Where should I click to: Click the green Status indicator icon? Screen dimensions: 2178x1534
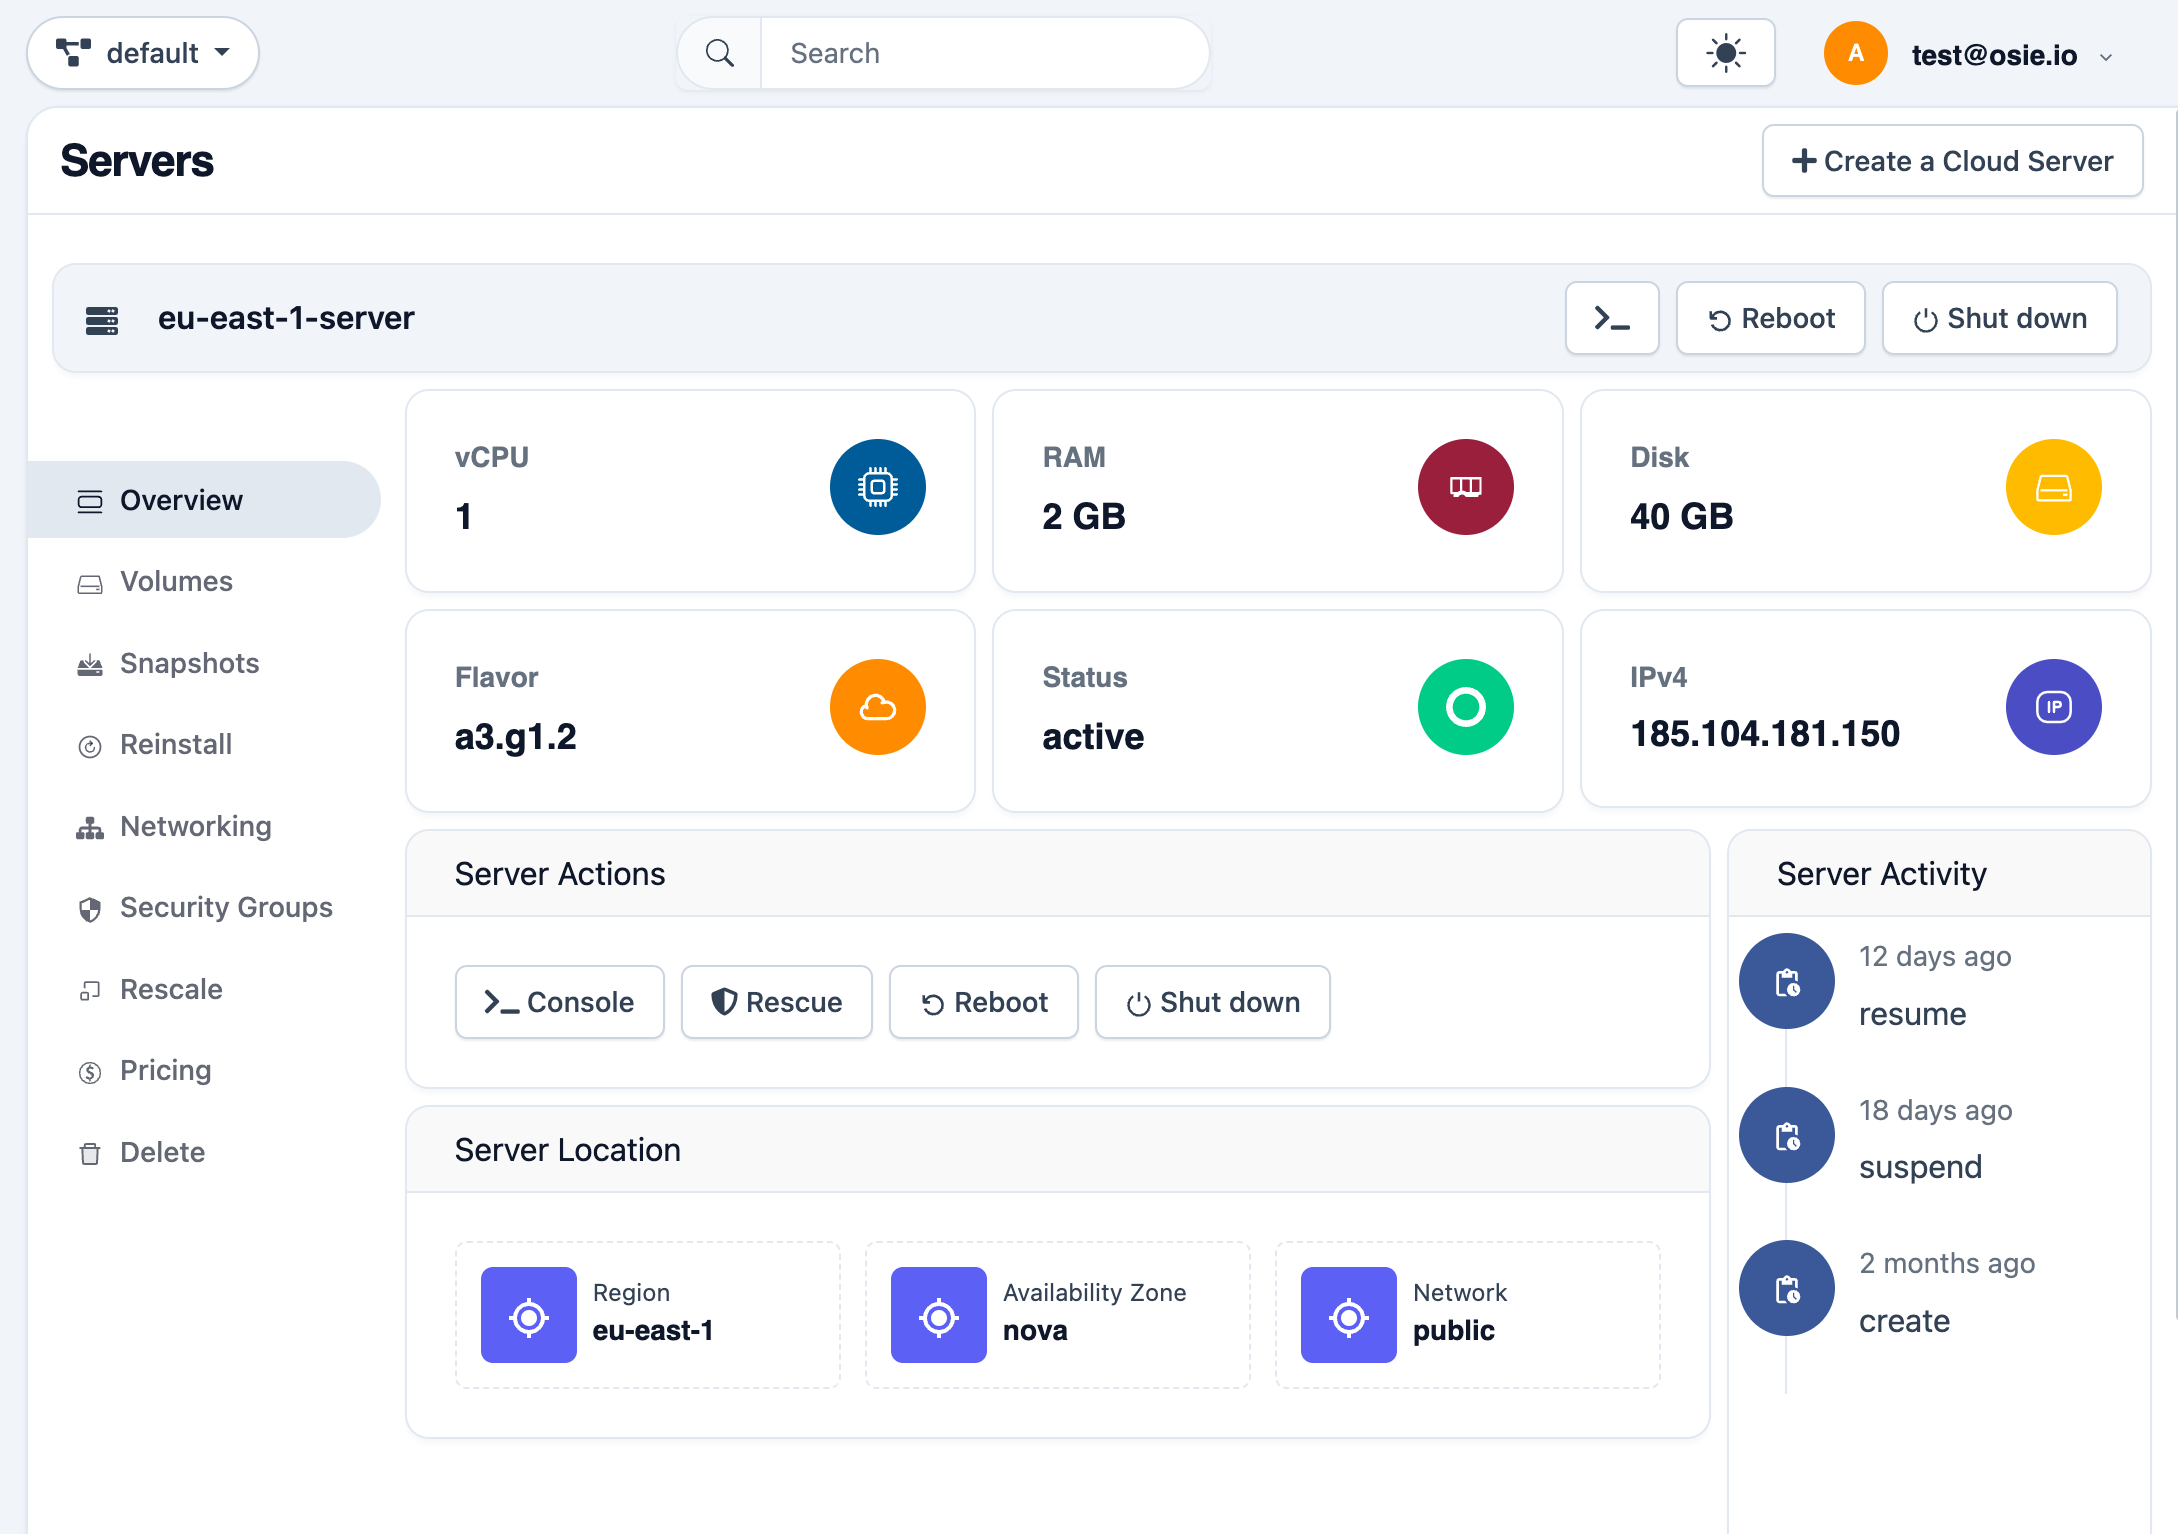[x=1465, y=707]
